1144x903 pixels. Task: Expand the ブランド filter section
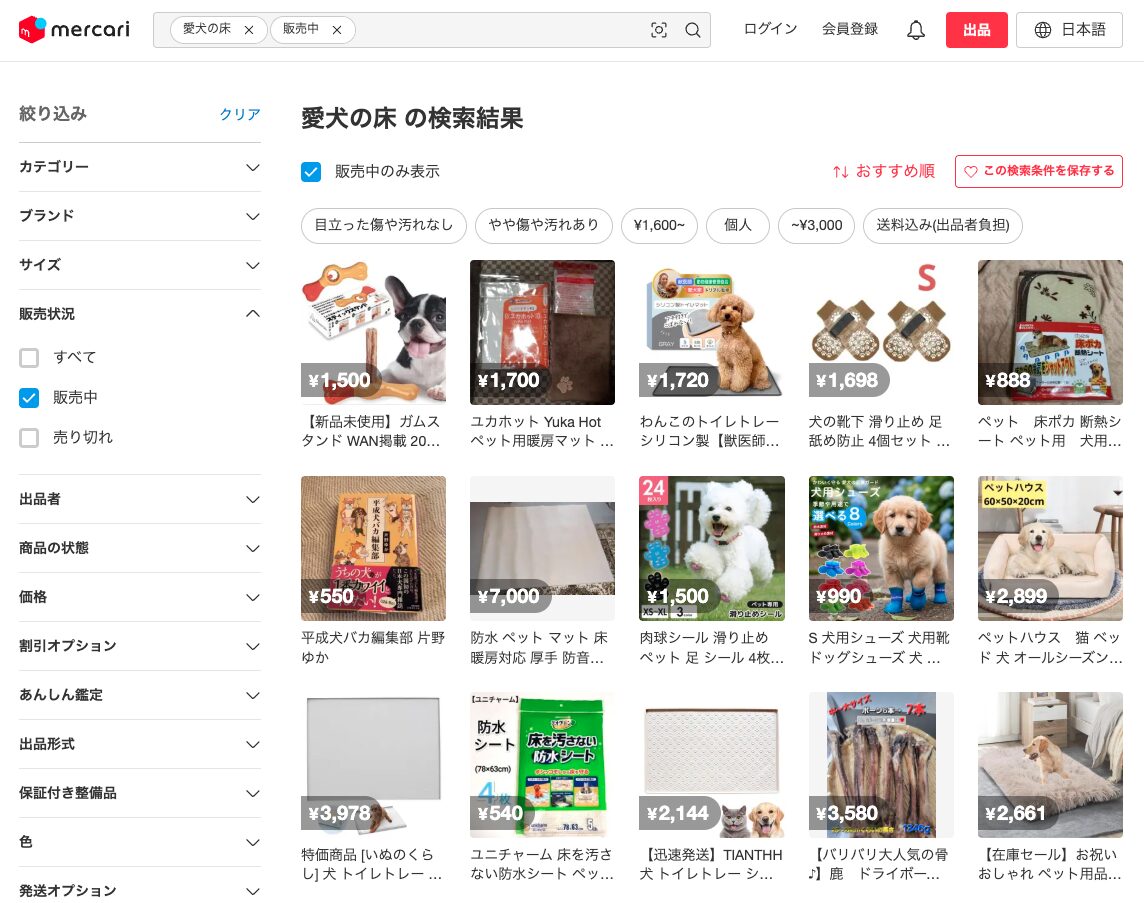click(253, 216)
